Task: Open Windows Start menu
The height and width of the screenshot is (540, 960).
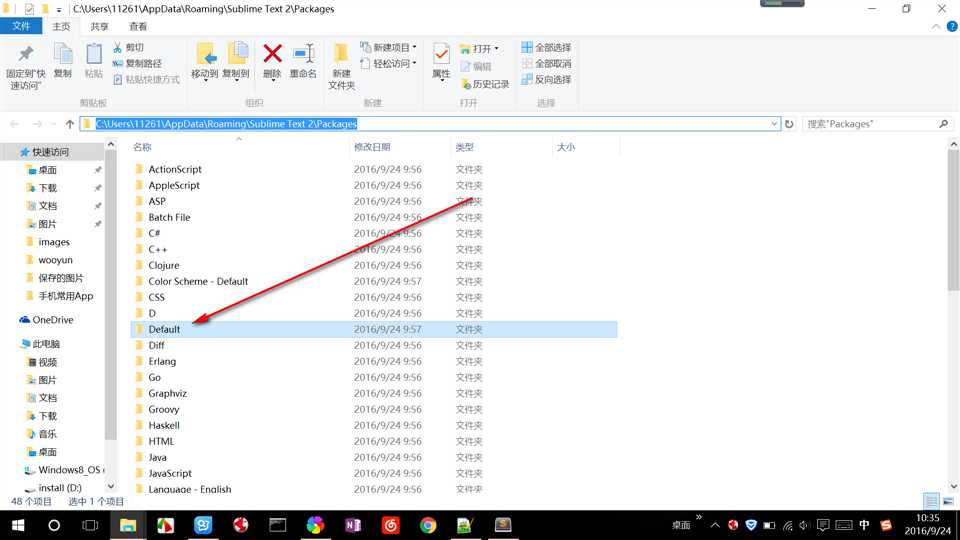Action: pyautogui.click(x=18, y=525)
